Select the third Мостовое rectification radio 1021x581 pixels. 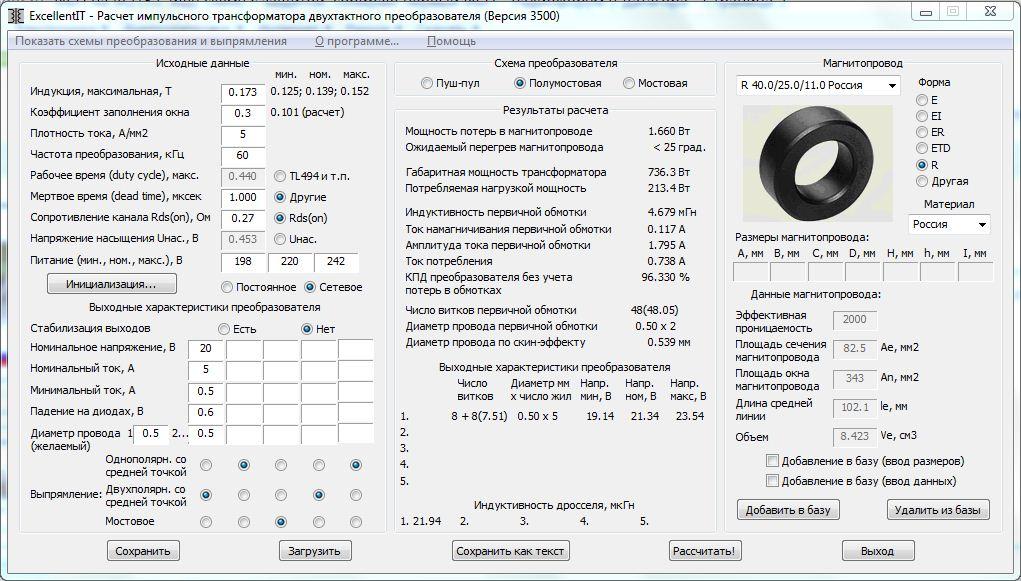tap(281, 522)
